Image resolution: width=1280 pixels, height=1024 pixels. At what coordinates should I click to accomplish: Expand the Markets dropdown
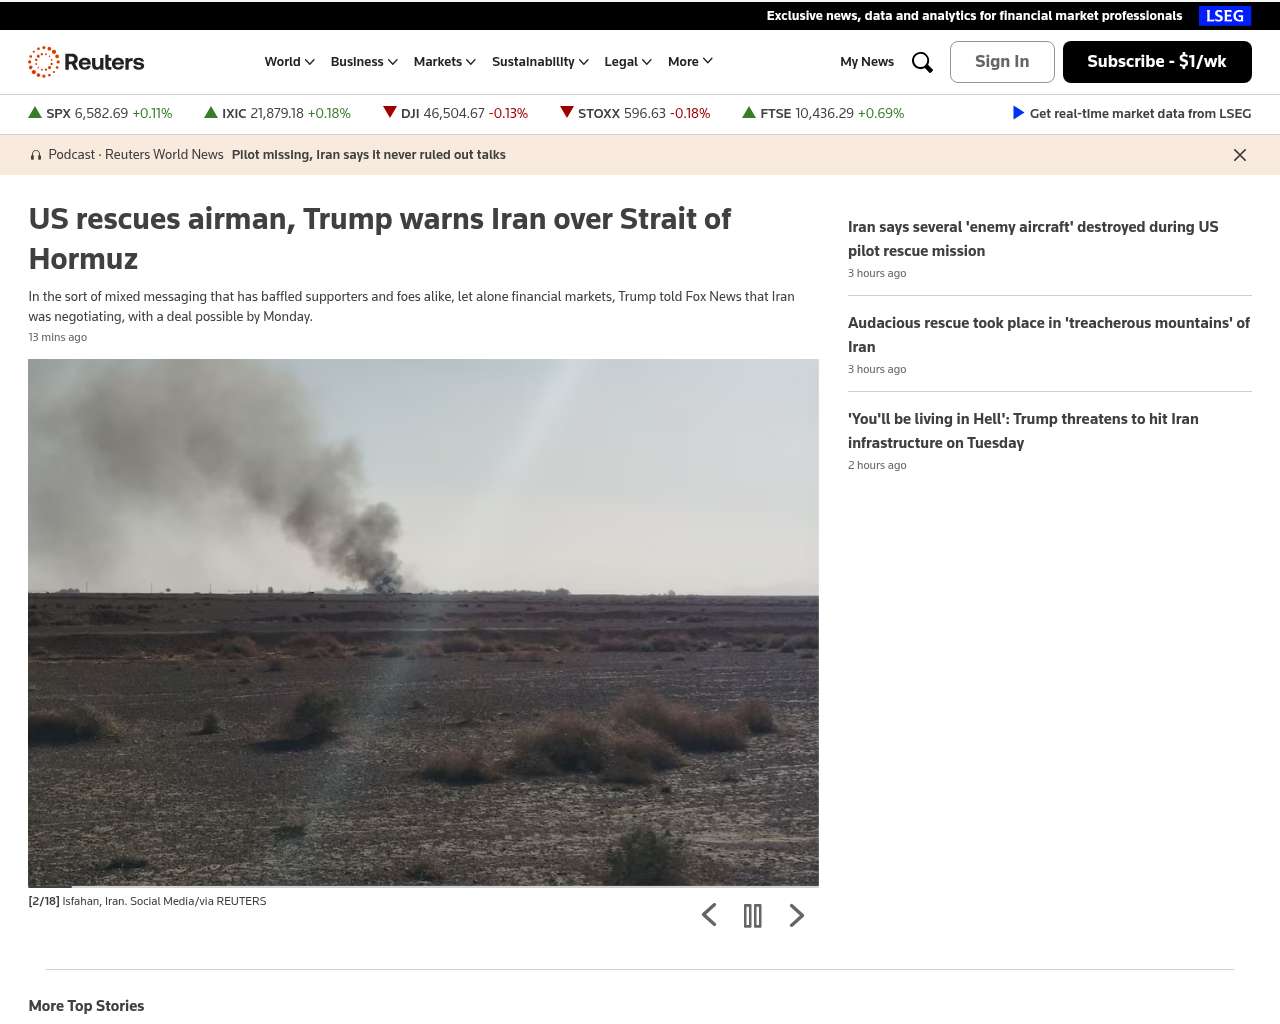(x=445, y=62)
